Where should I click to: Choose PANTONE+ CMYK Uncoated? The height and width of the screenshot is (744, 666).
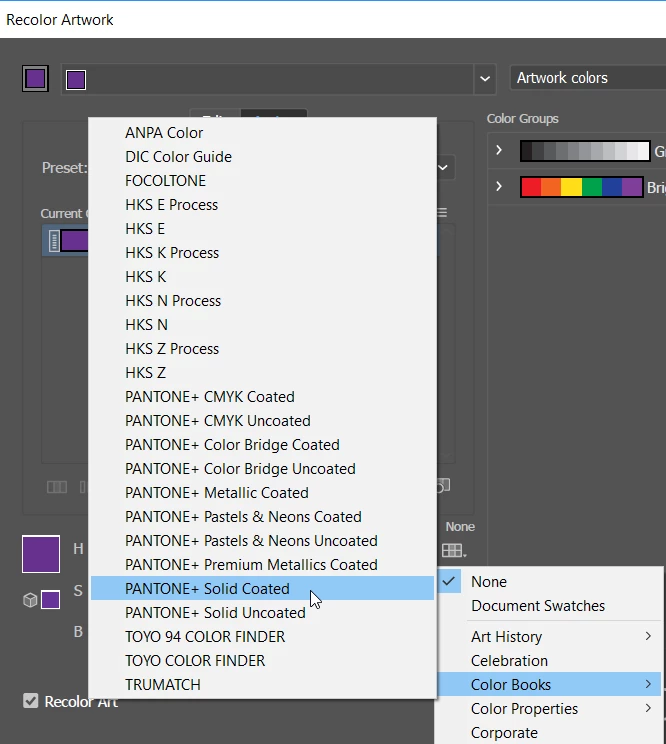click(262, 421)
